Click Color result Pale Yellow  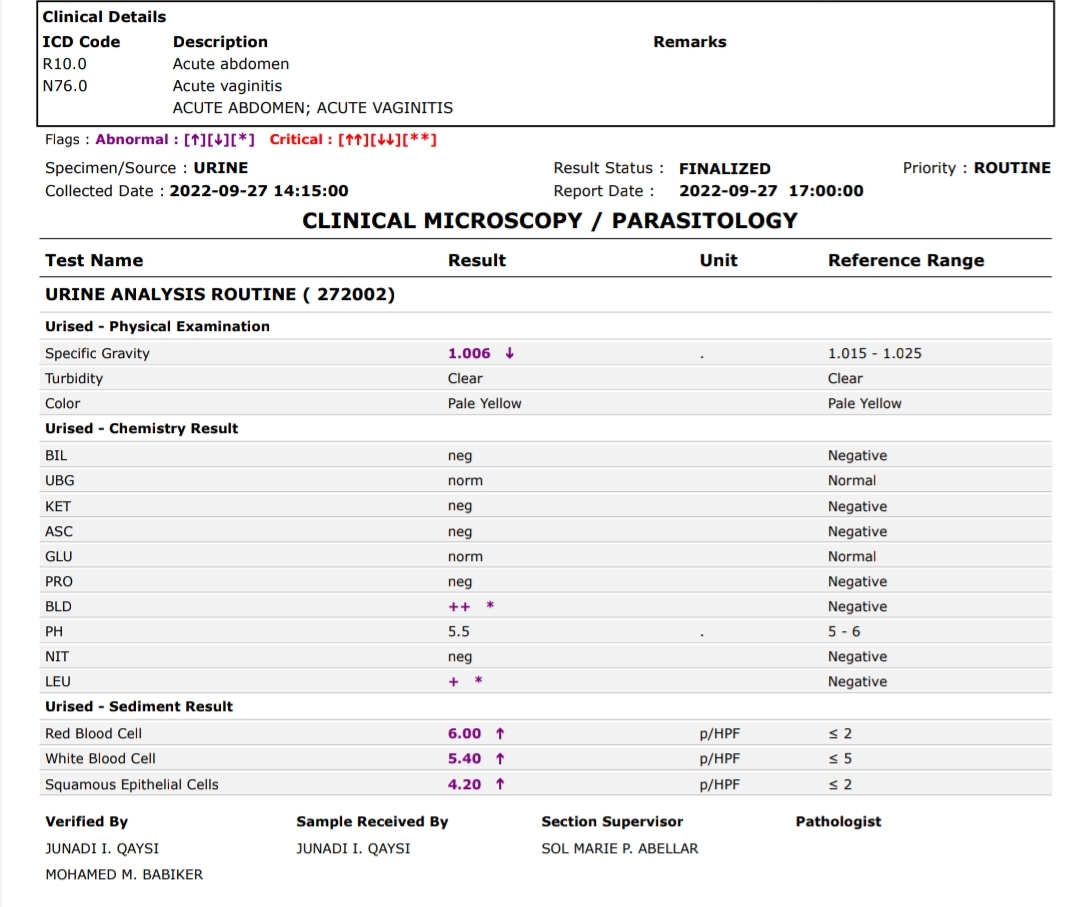click(484, 404)
